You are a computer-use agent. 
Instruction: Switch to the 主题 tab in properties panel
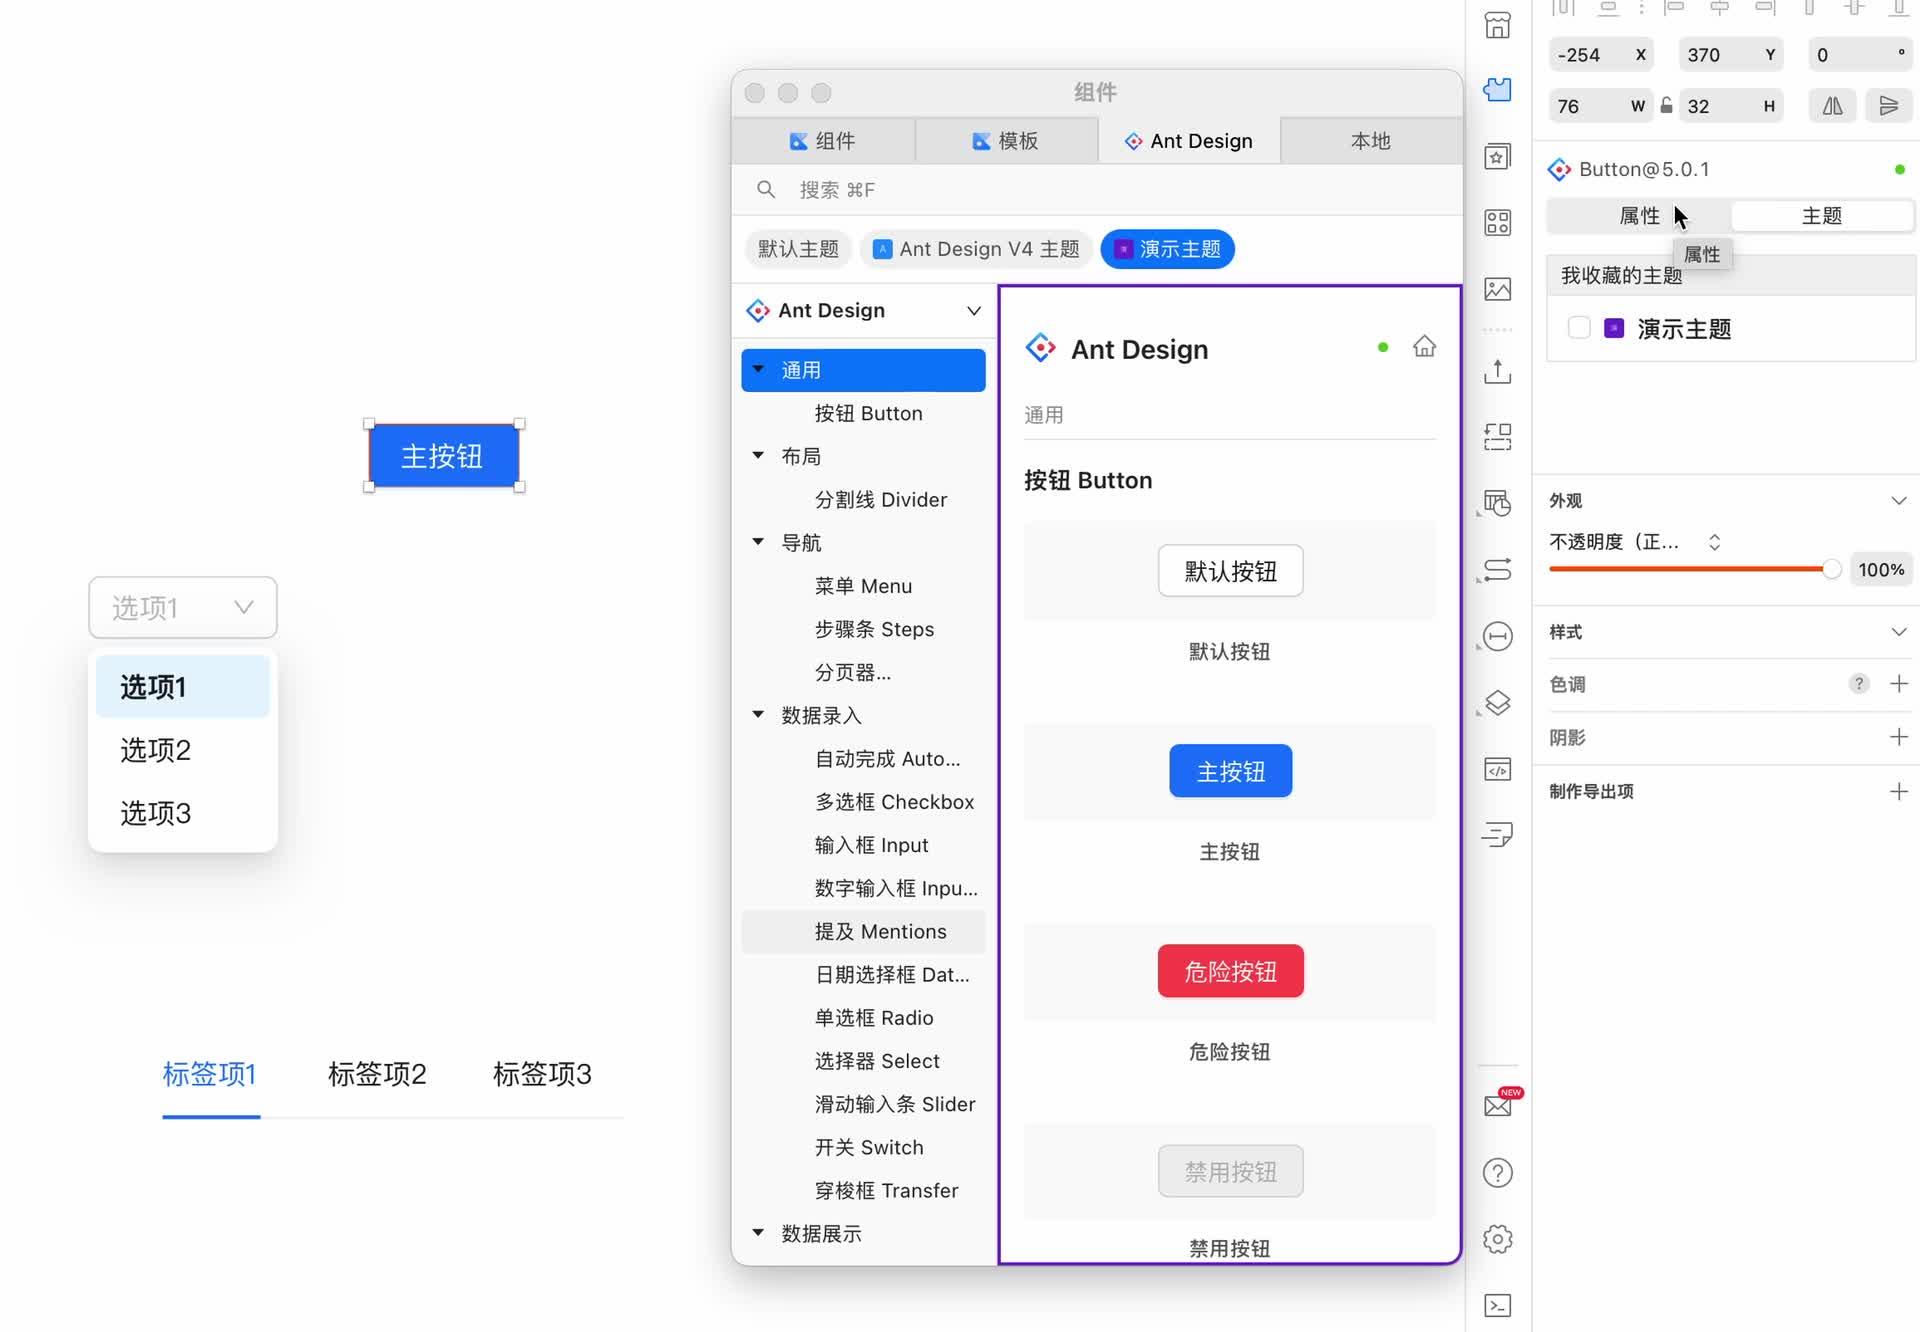point(1822,215)
